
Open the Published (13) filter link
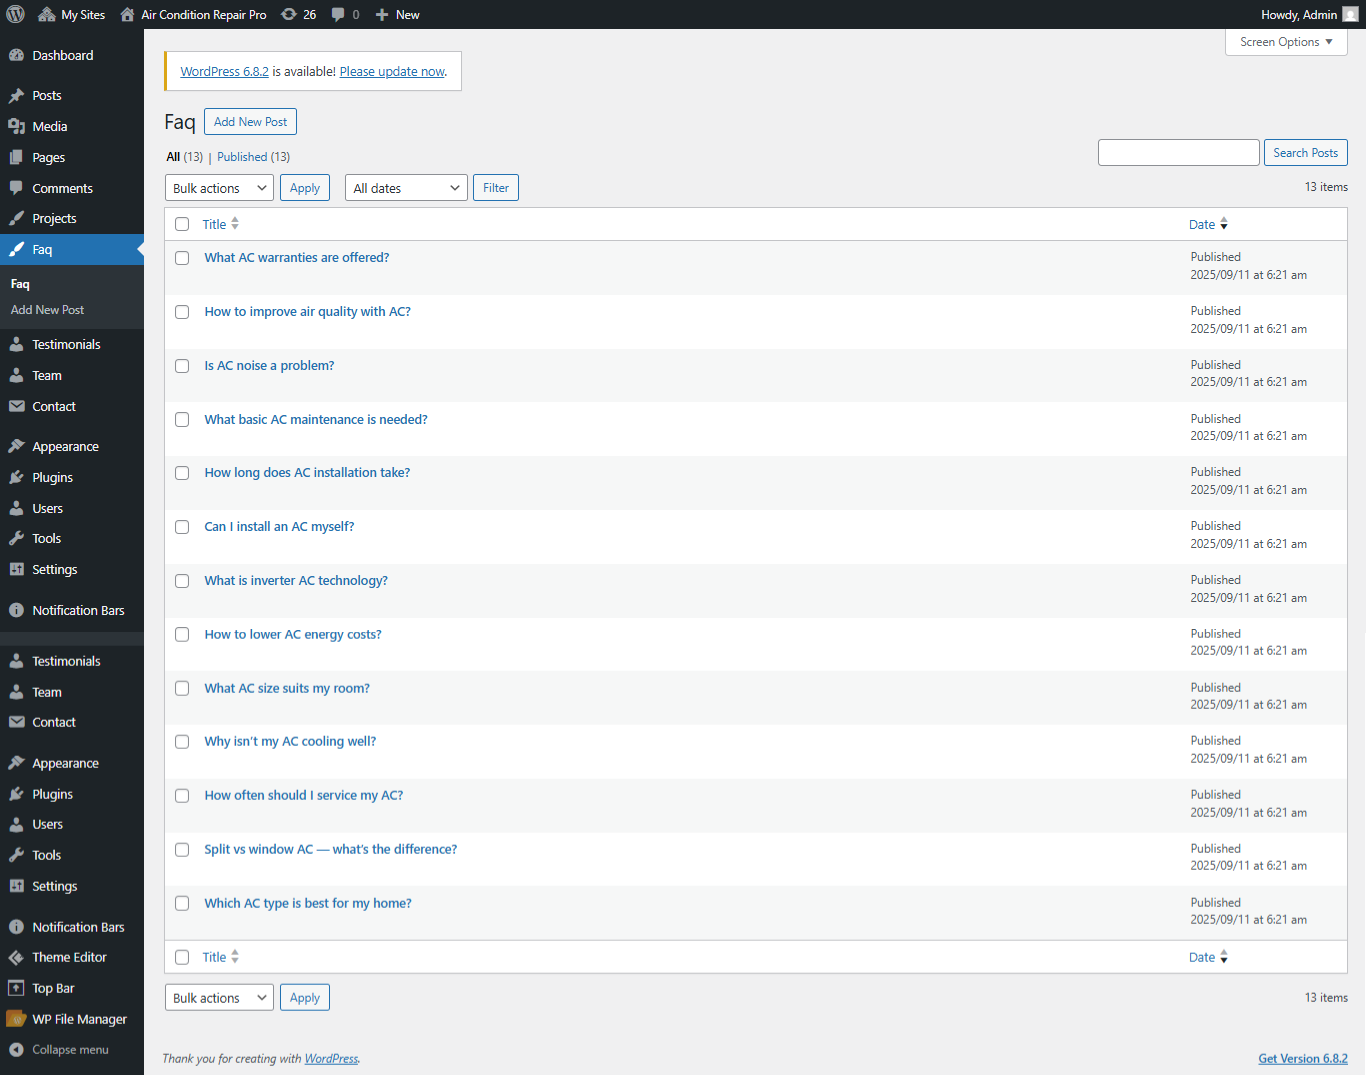(x=253, y=157)
